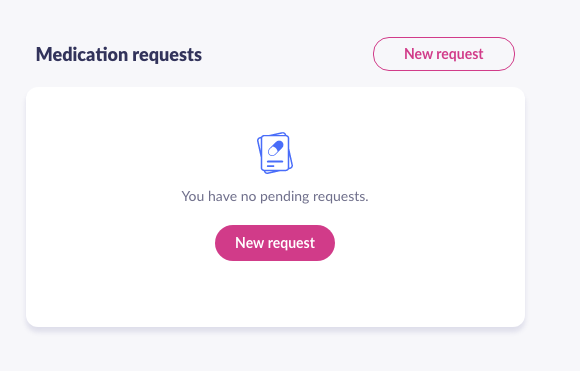Click the outlined New request button beside heading
The width and height of the screenshot is (580, 371).
coord(444,54)
